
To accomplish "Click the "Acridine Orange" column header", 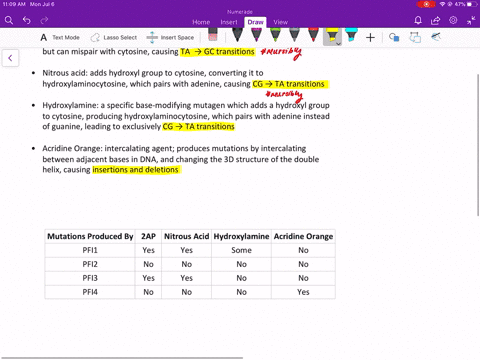I will (303, 236).
